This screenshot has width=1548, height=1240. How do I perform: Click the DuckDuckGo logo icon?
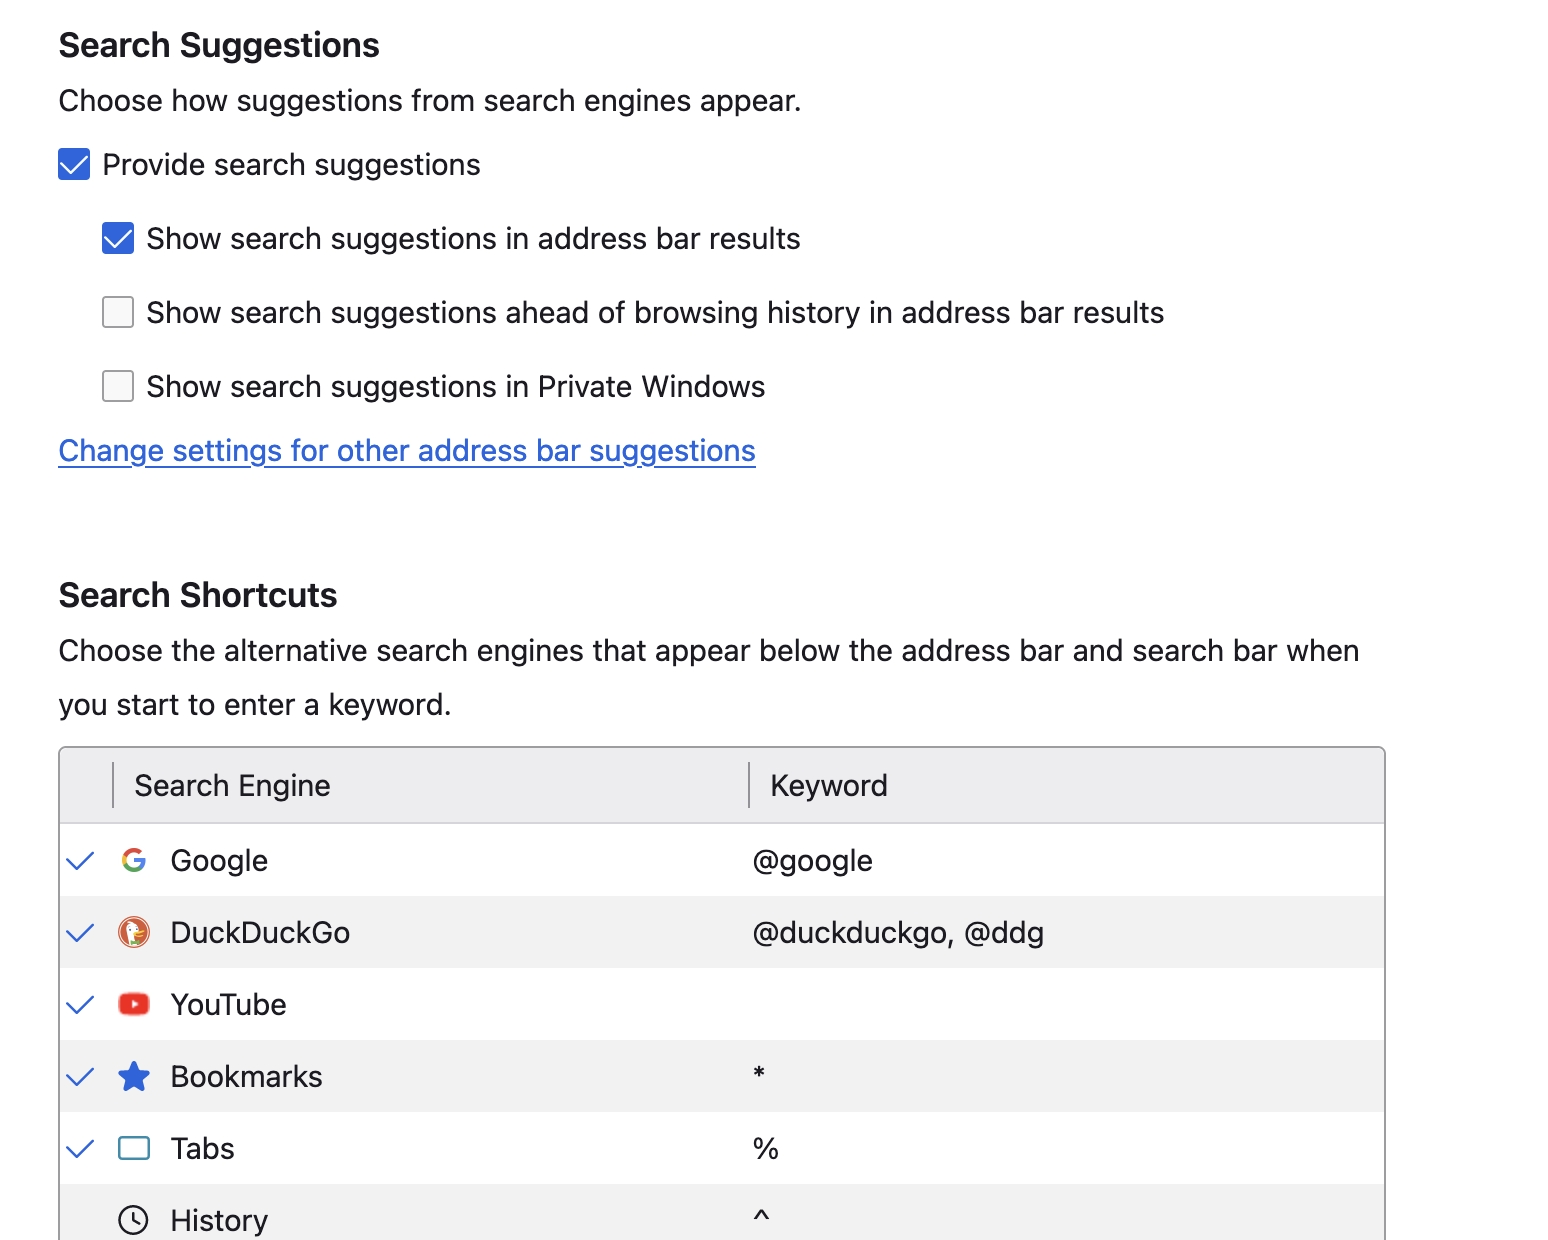(134, 932)
